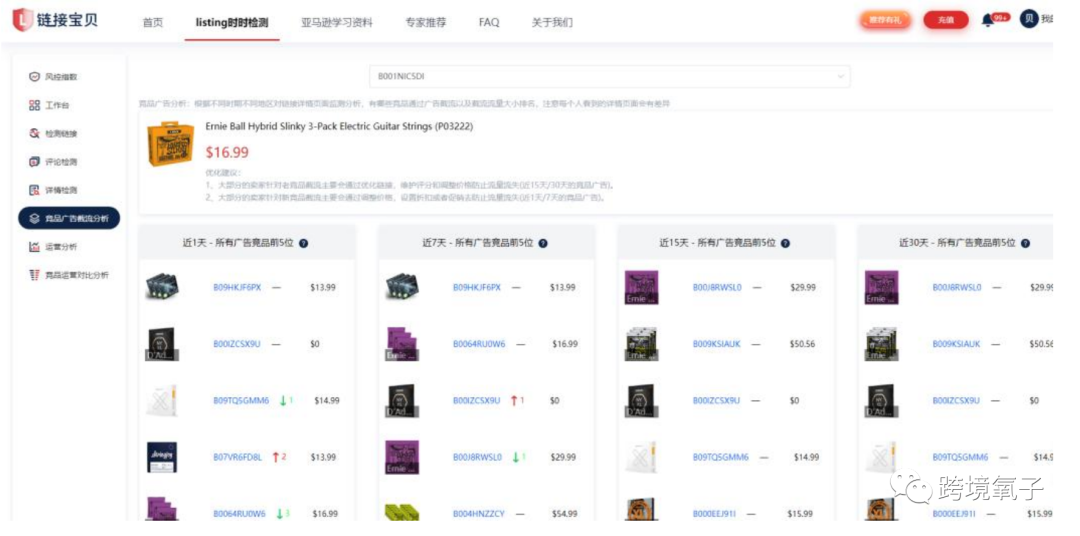Open B000EEJ91I link in 近15天 column
Image resolution: width=1080 pixels, height=536 pixels.
click(x=714, y=513)
